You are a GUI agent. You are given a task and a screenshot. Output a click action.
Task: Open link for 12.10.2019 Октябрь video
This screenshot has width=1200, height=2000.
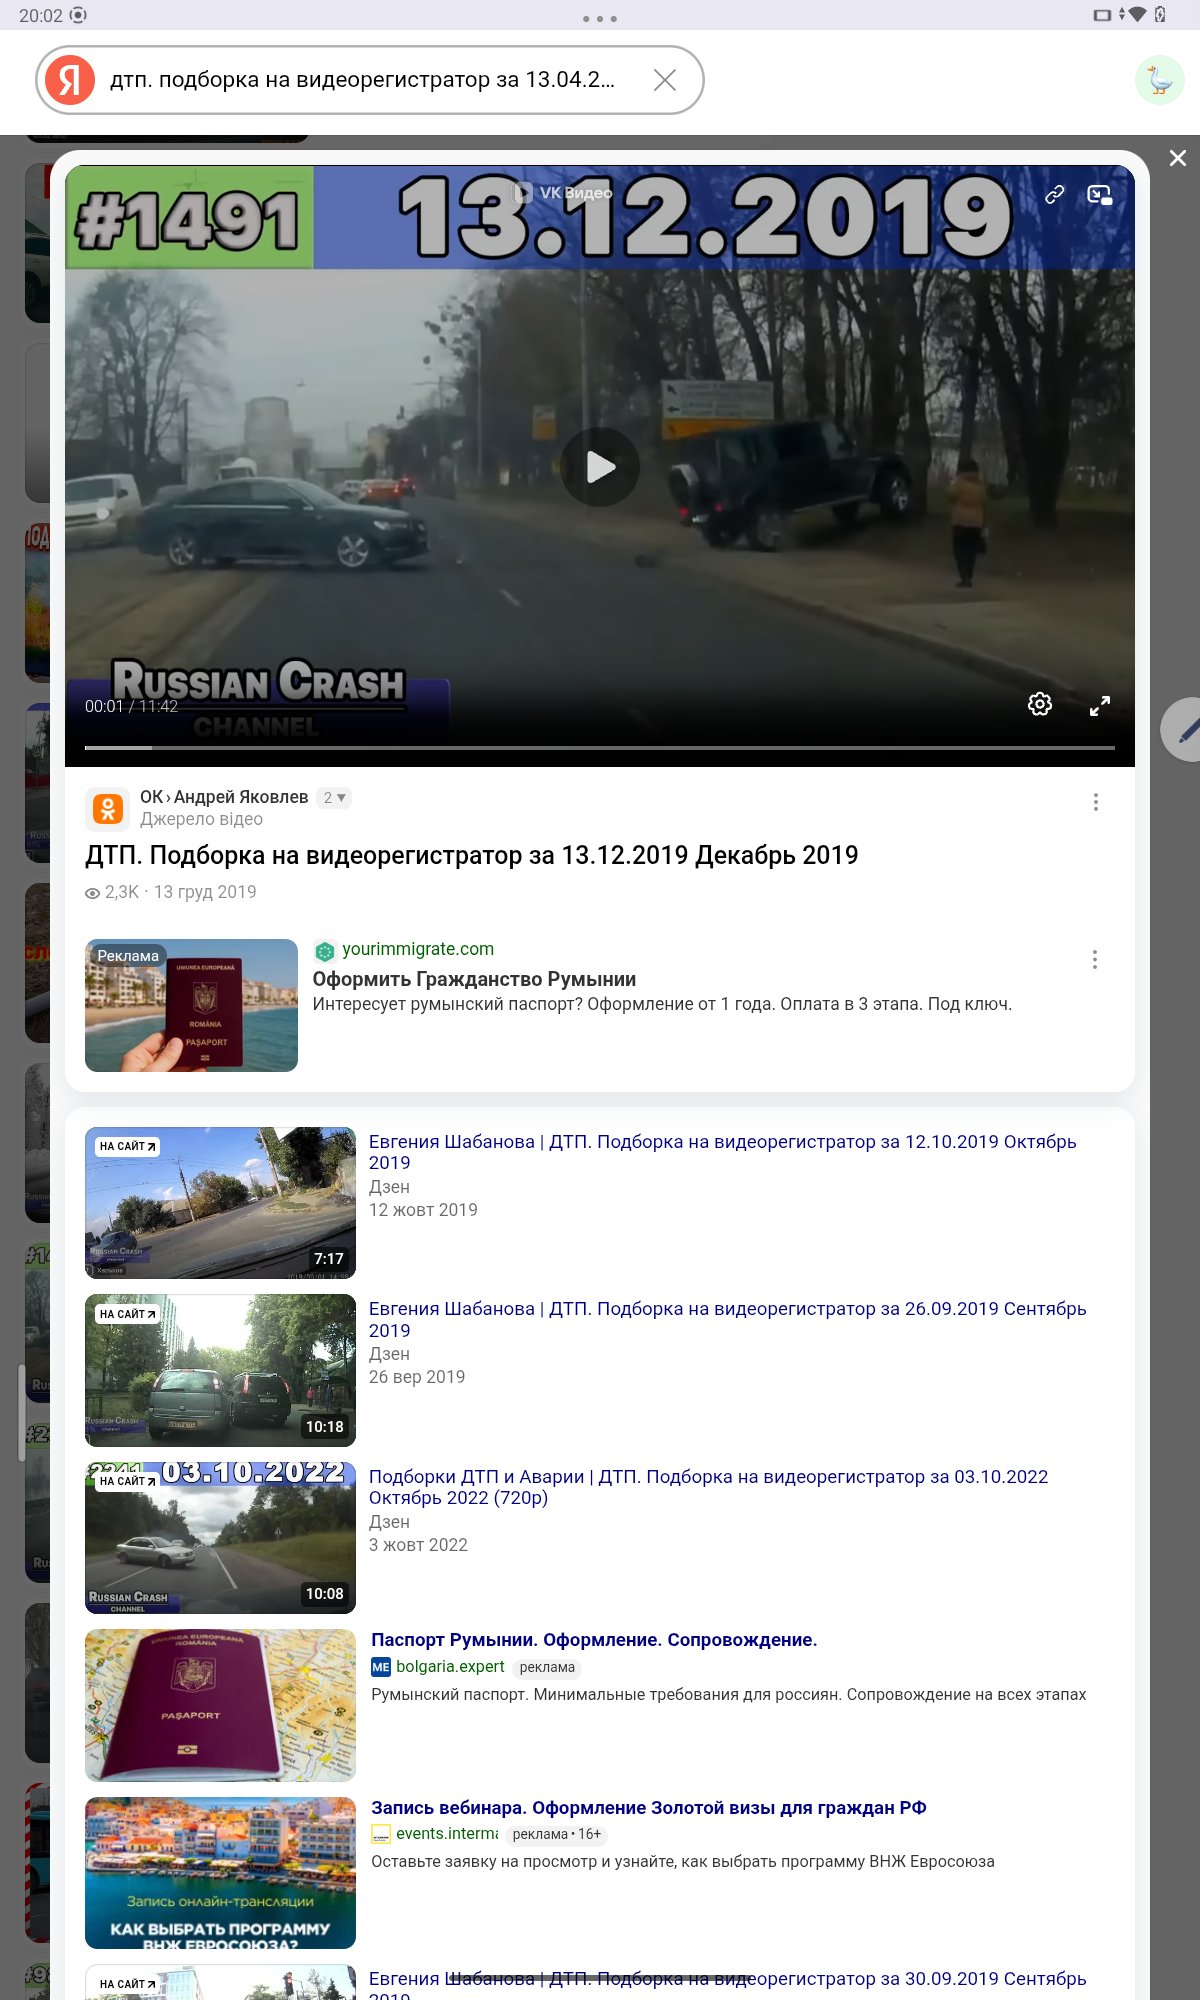(x=722, y=1152)
